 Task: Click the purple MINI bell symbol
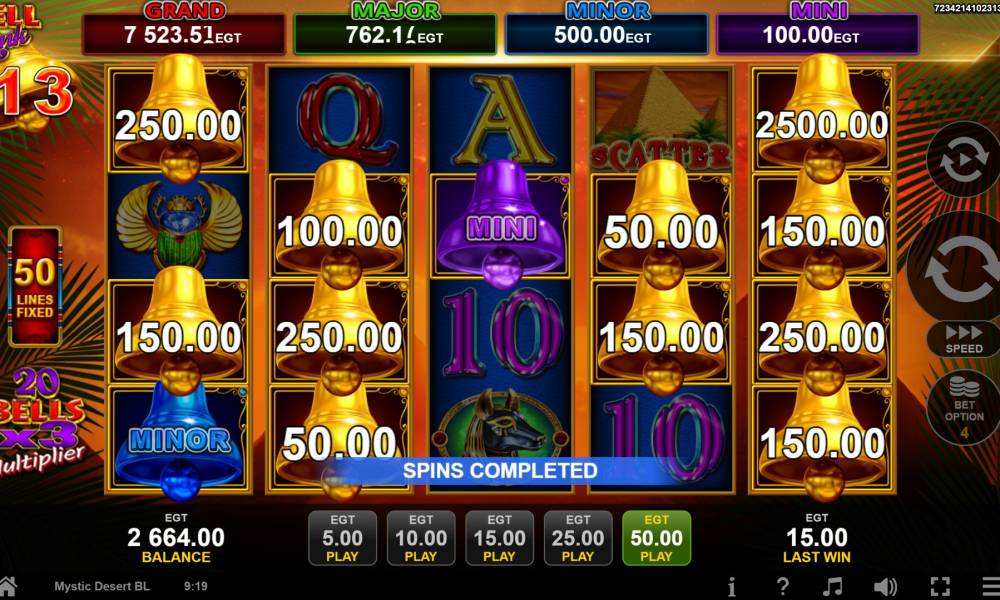point(501,224)
